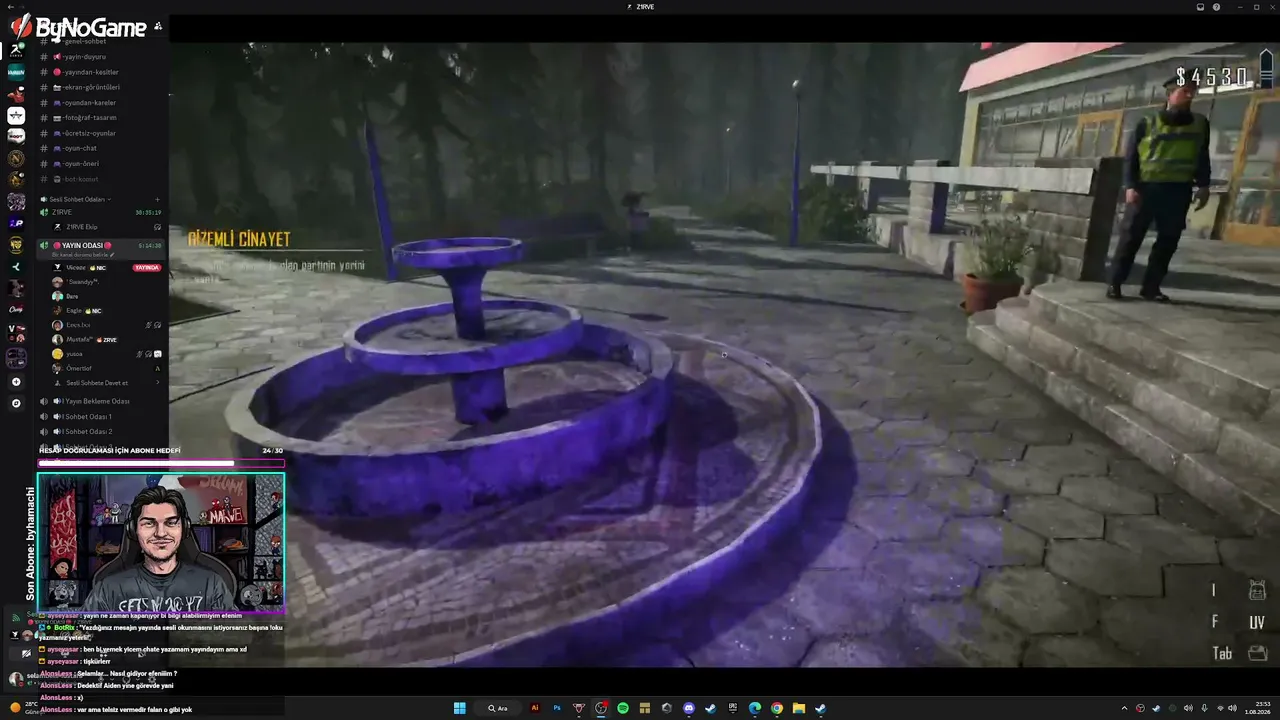Open Discord from the taskbar

tap(689, 708)
